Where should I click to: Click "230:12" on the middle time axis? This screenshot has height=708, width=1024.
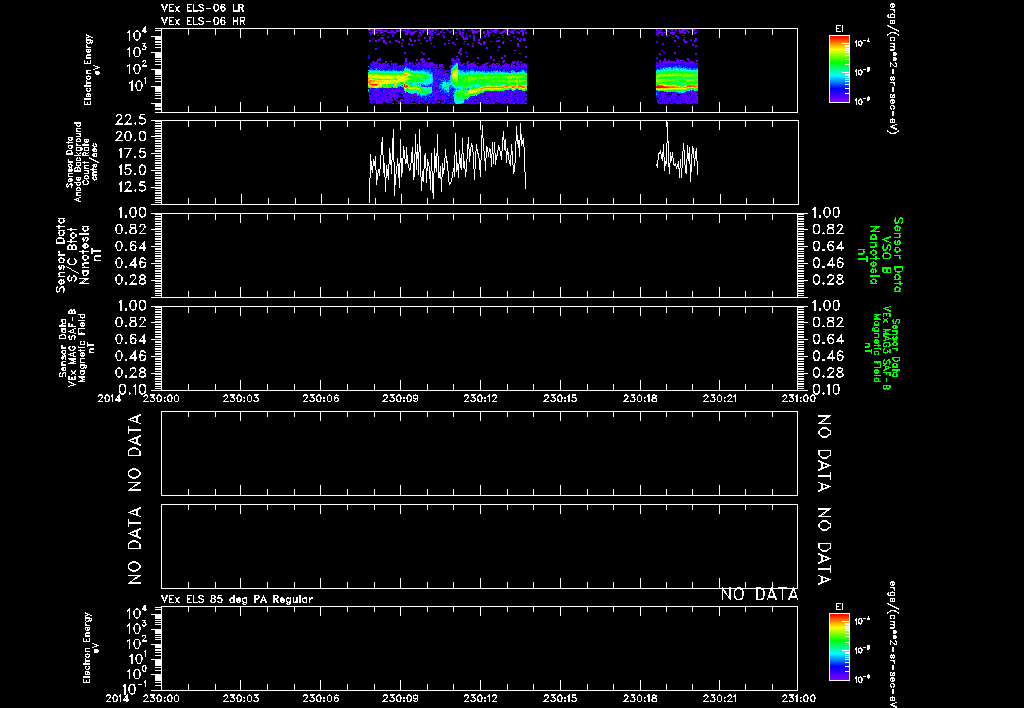point(481,397)
